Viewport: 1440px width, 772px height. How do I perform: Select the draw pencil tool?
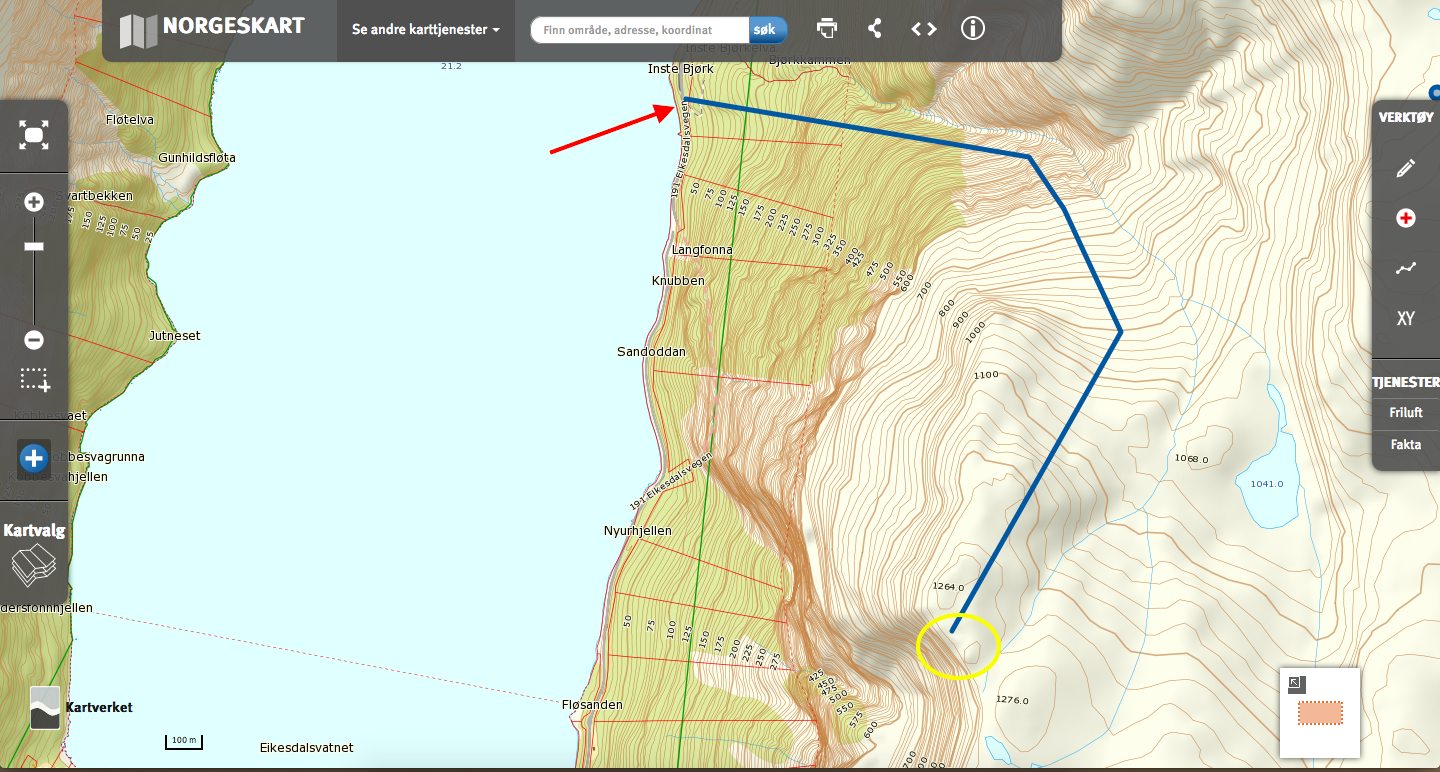1406,168
